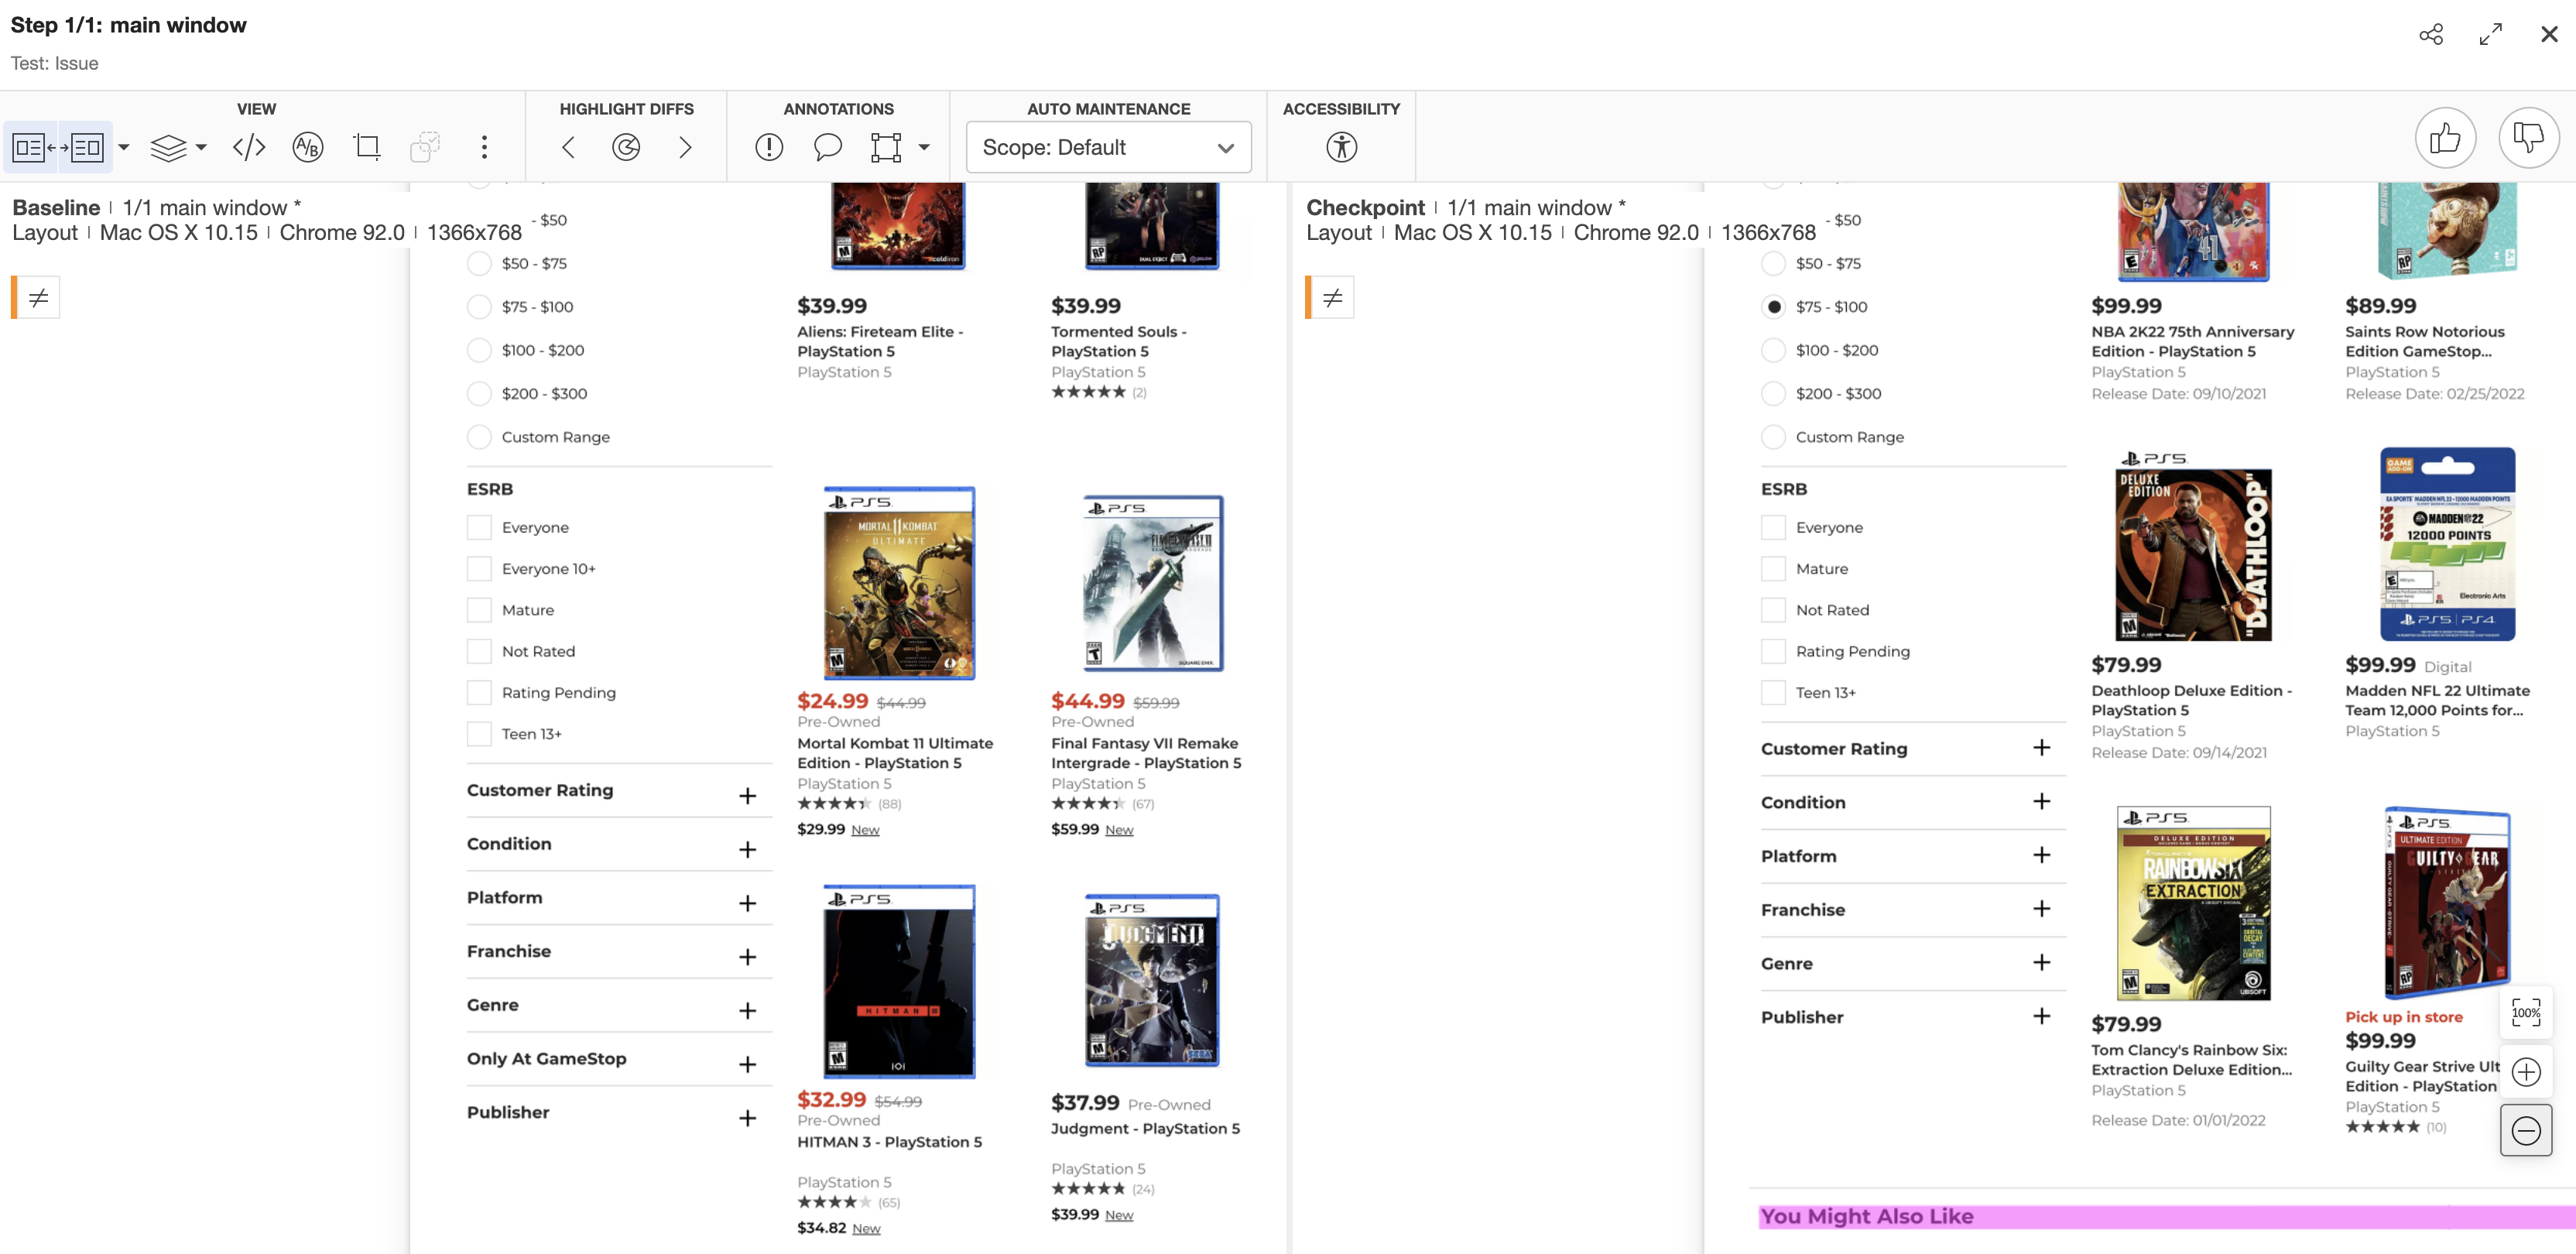The height and width of the screenshot is (1254, 2576).
Task: Click the Baseline not-equal diff marker
Action: tap(38, 297)
